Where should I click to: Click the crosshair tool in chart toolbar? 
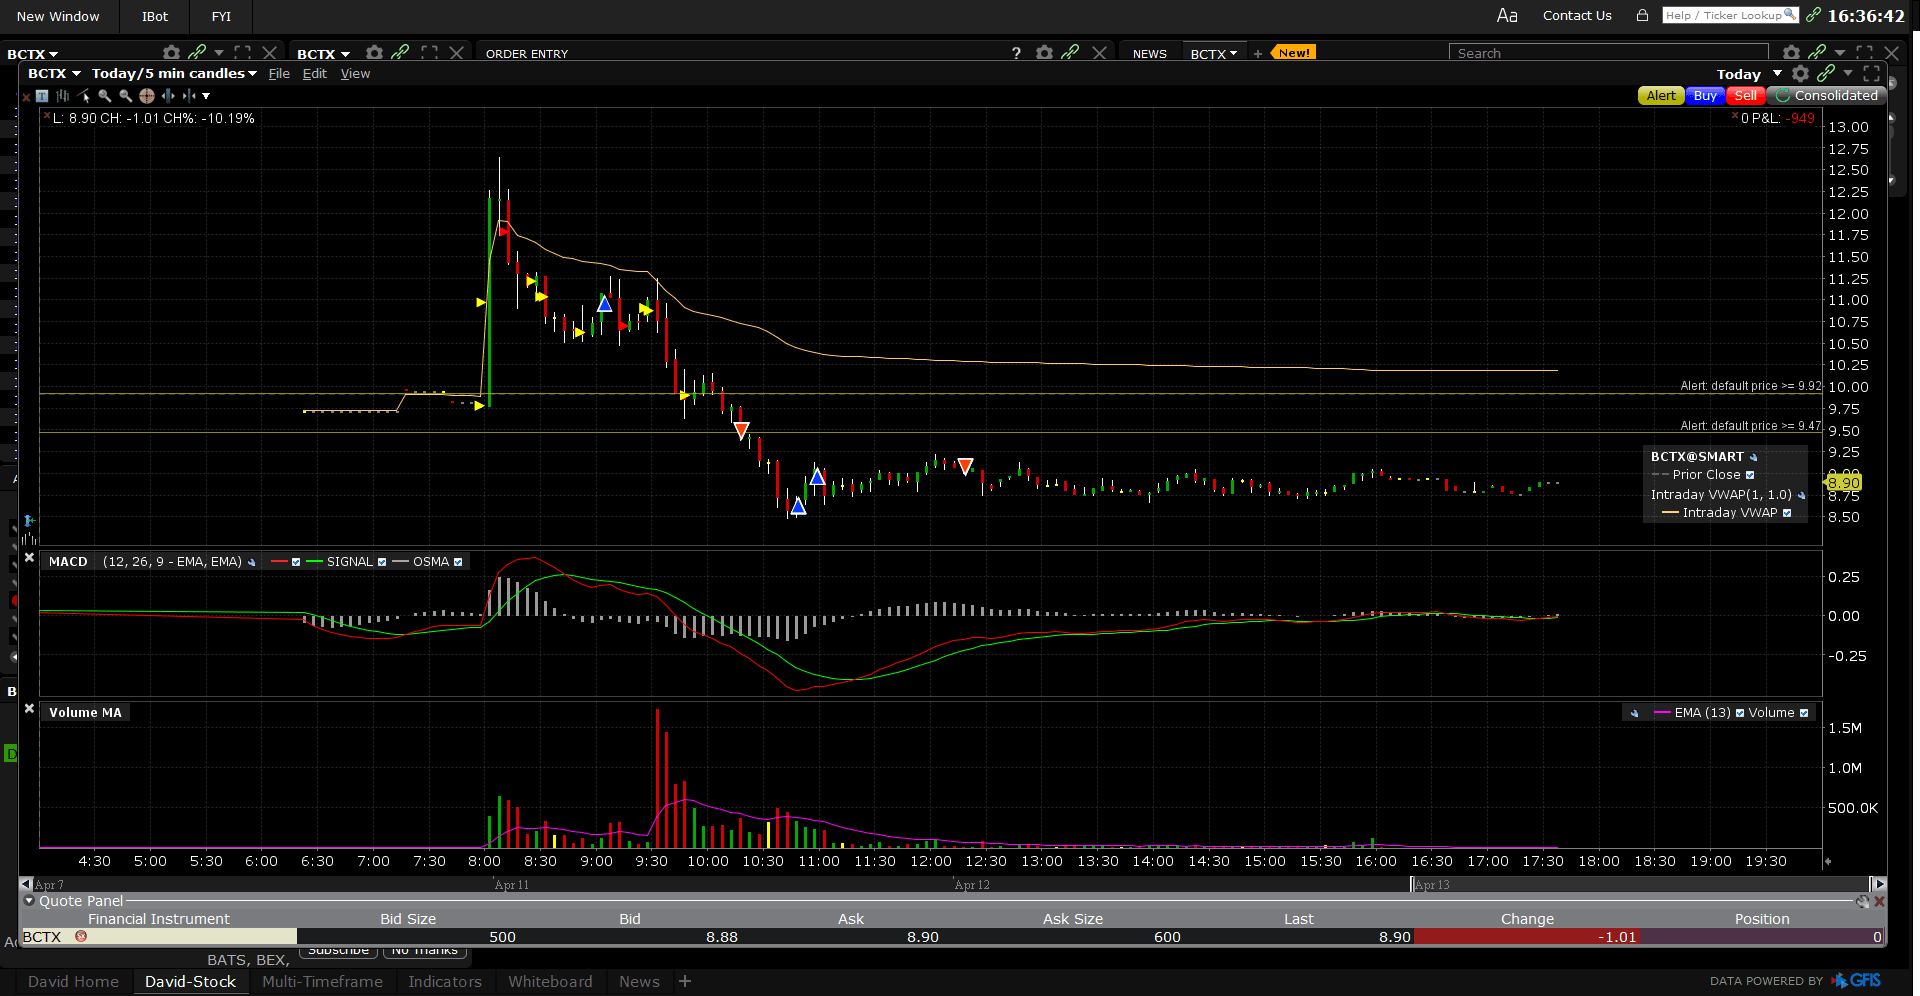click(x=147, y=96)
